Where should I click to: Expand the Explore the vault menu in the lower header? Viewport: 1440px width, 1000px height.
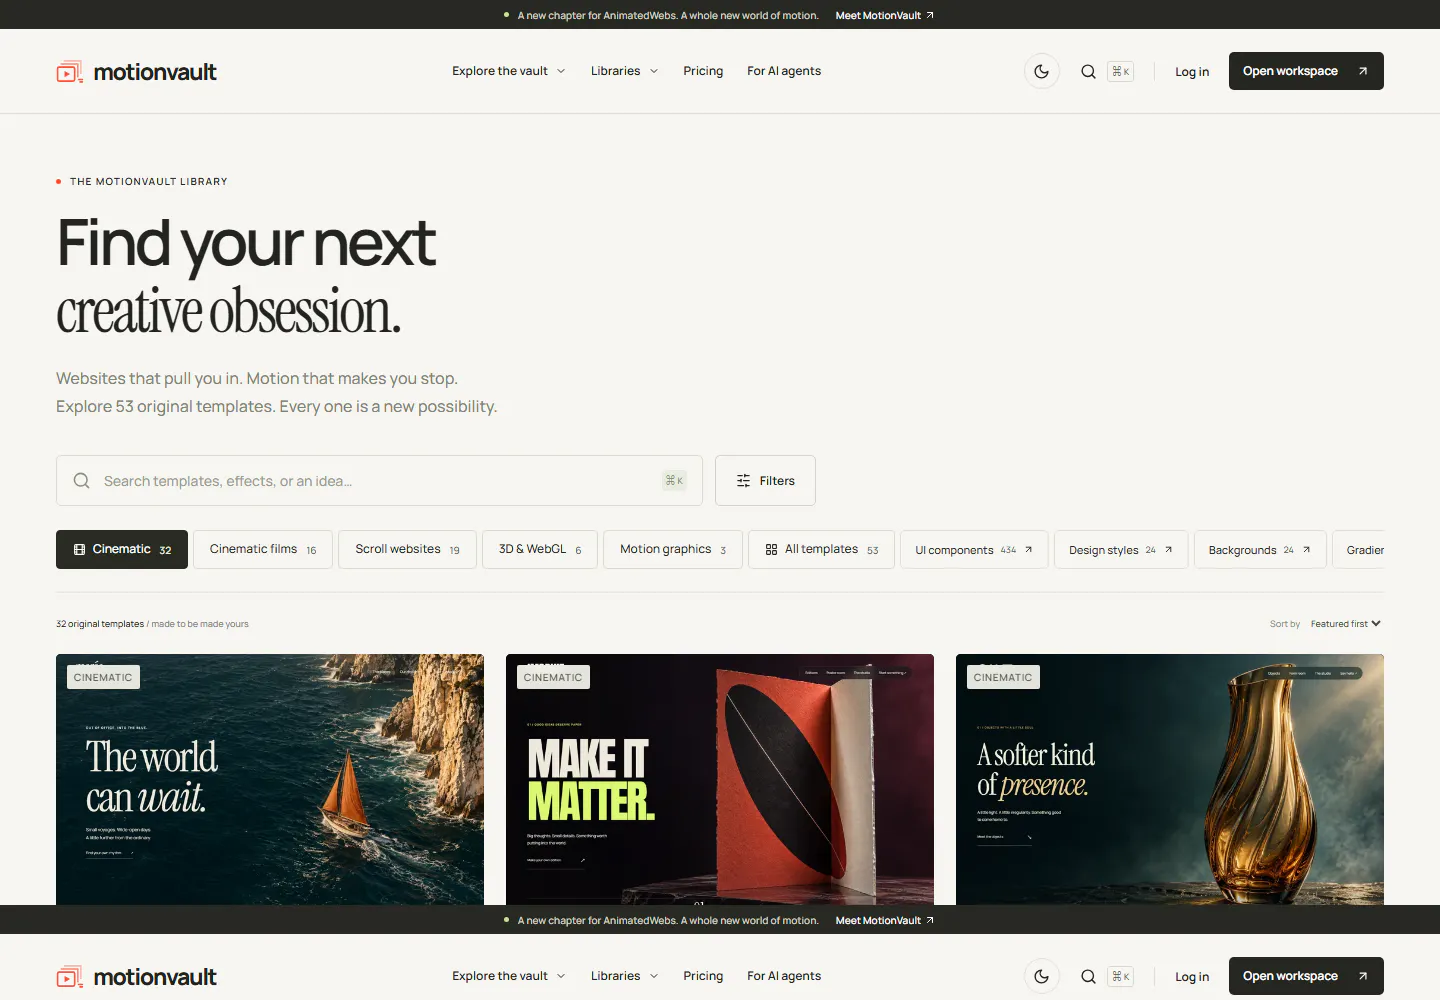point(509,976)
